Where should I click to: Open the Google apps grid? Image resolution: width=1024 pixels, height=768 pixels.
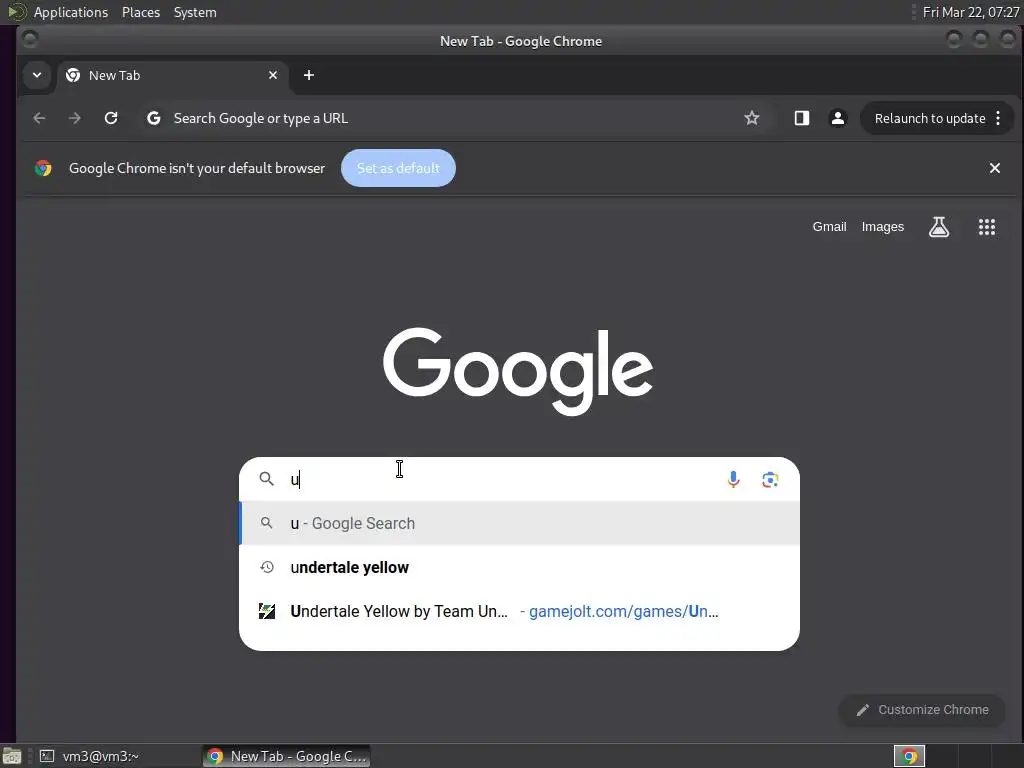pyautogui.click(x=987, y=227)
